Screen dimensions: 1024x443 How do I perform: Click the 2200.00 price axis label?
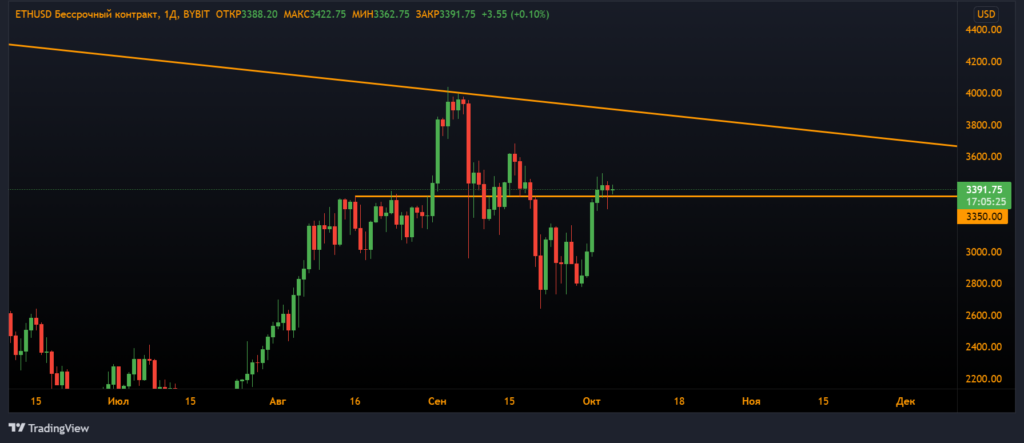coord(982,378)
